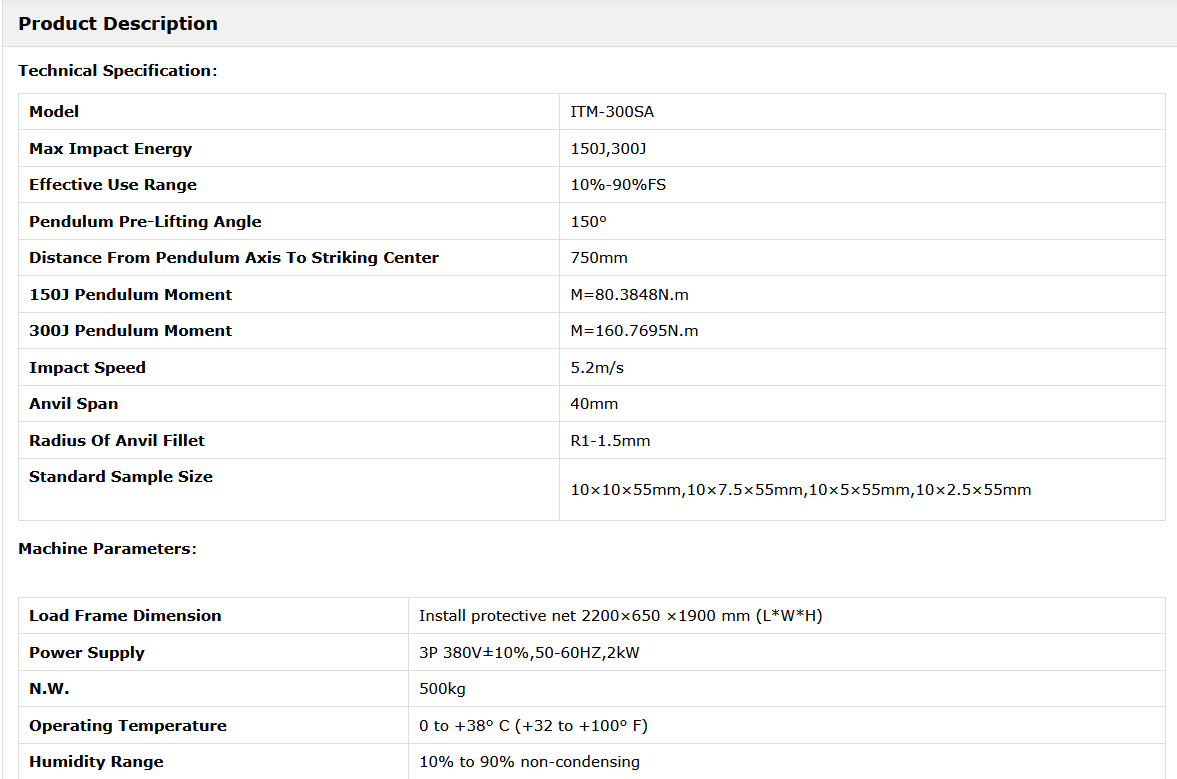Click the Machine Parameters heading
1177x779 pixels.
(107, 549)
